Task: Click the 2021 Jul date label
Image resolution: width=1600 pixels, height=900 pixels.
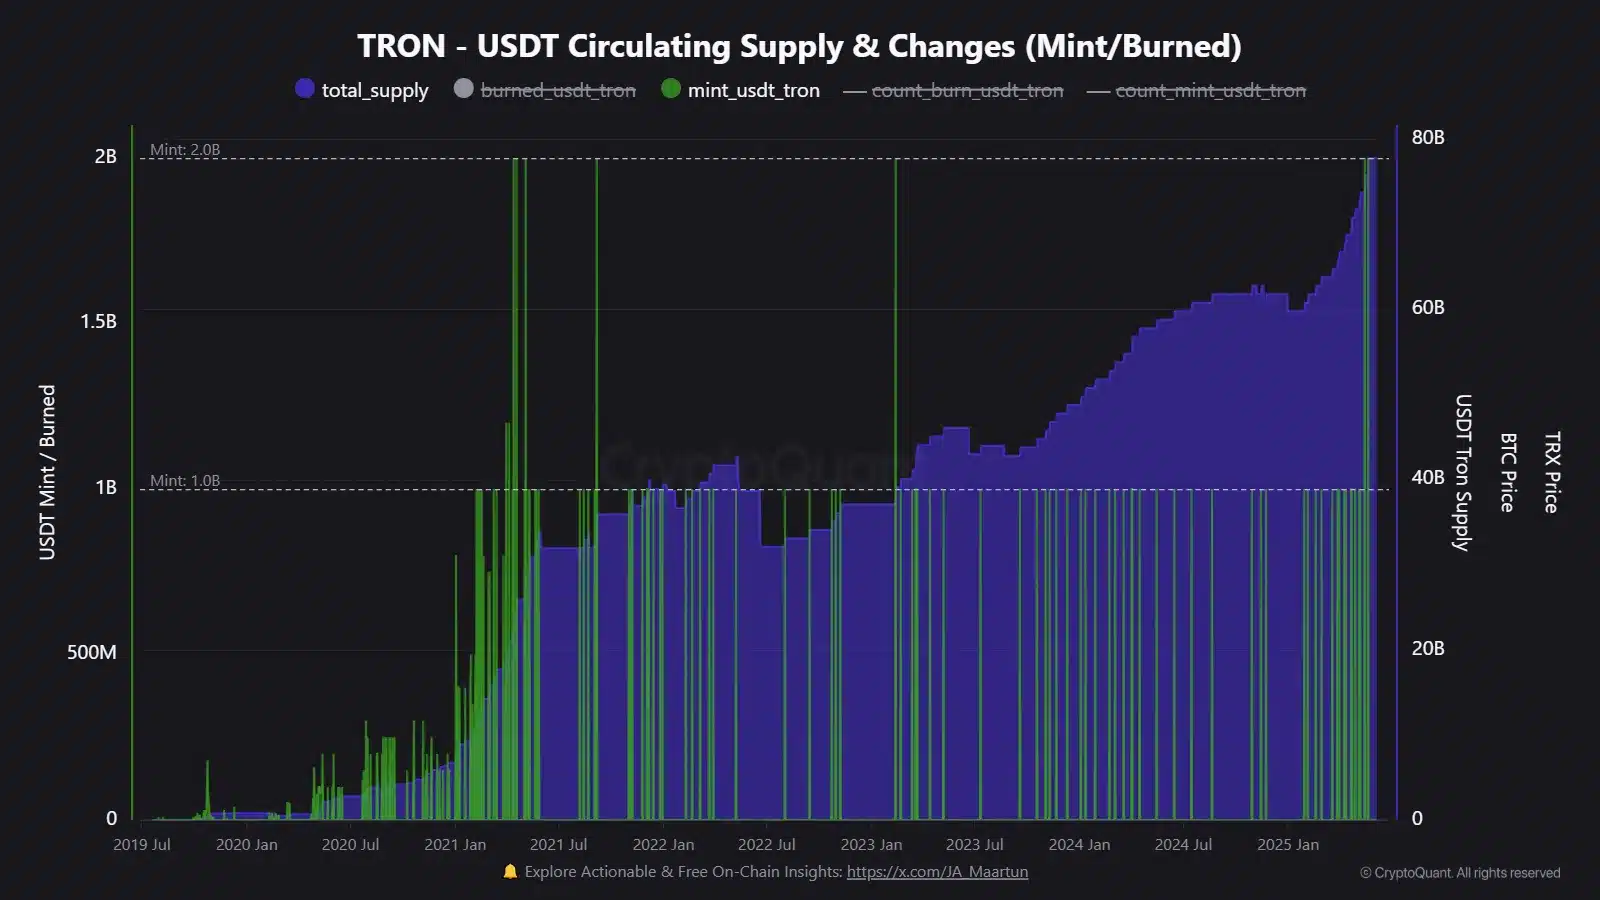Action: point(558,845)
